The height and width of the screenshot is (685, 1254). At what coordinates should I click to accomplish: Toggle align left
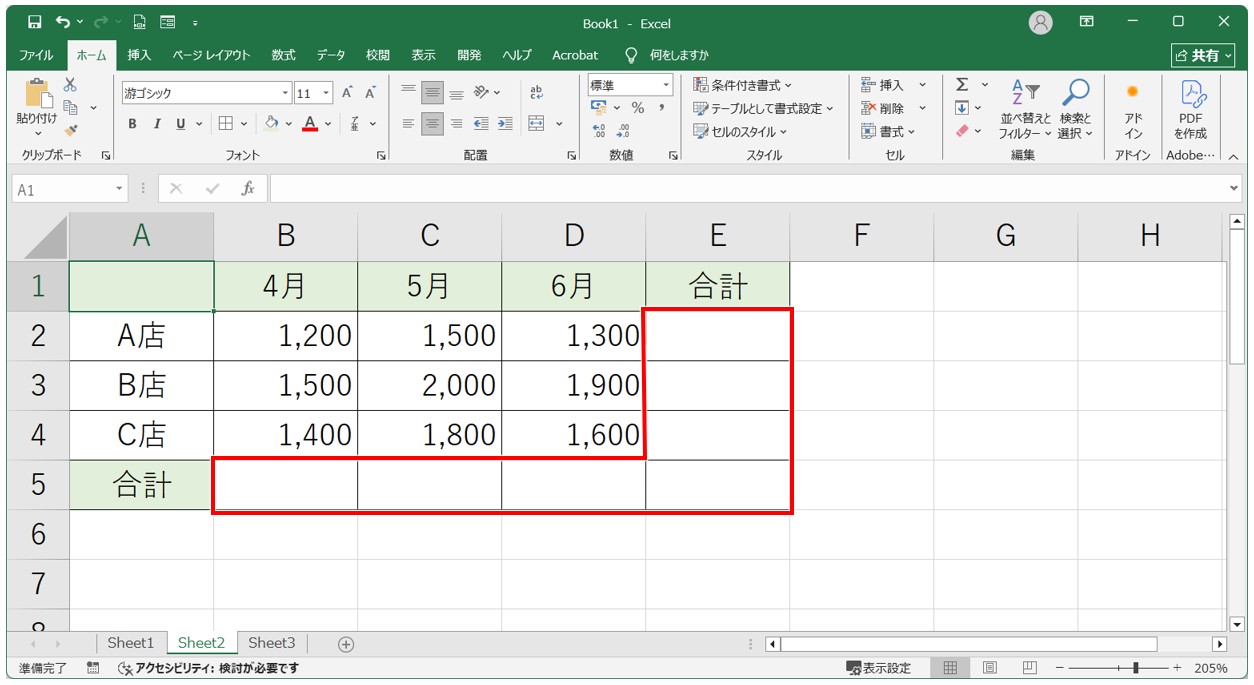pyautogui.click(x=408, y=124)
